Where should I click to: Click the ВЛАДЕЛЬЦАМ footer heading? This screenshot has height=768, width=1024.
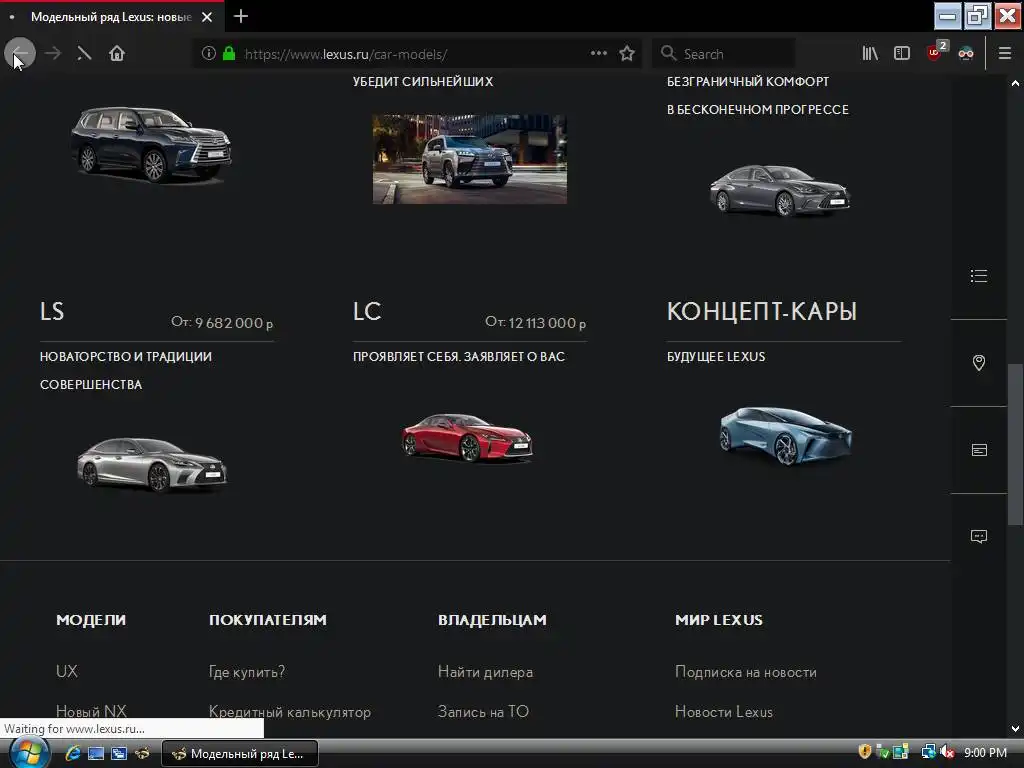[492, 620]
